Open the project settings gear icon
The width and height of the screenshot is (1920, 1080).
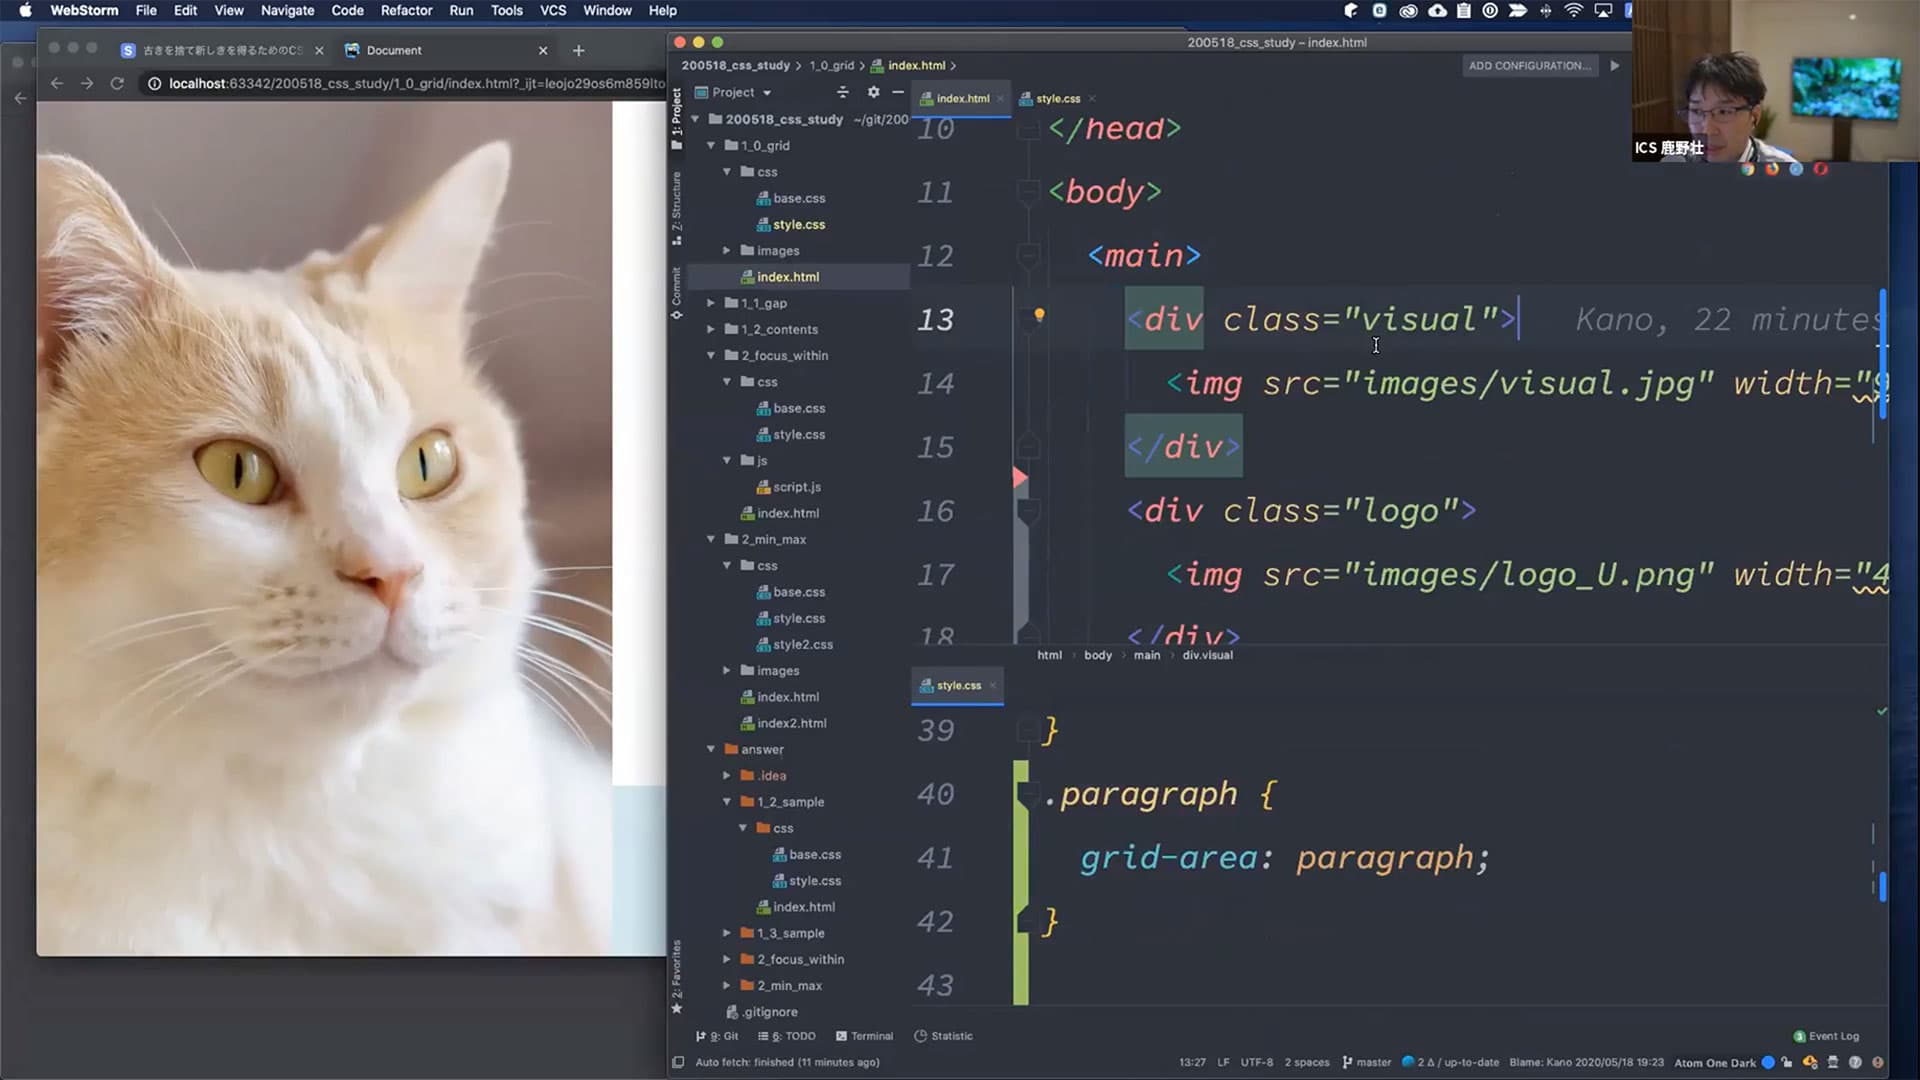[873, 92]
